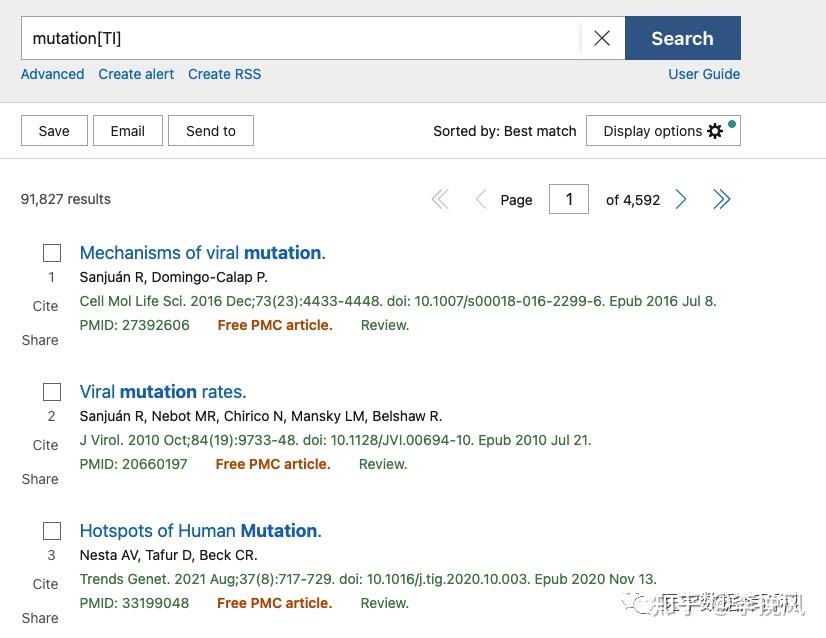Click 'Create alert' for this search
The width and height of the screenshot is (826, 638).
click(x=136, y=74)
